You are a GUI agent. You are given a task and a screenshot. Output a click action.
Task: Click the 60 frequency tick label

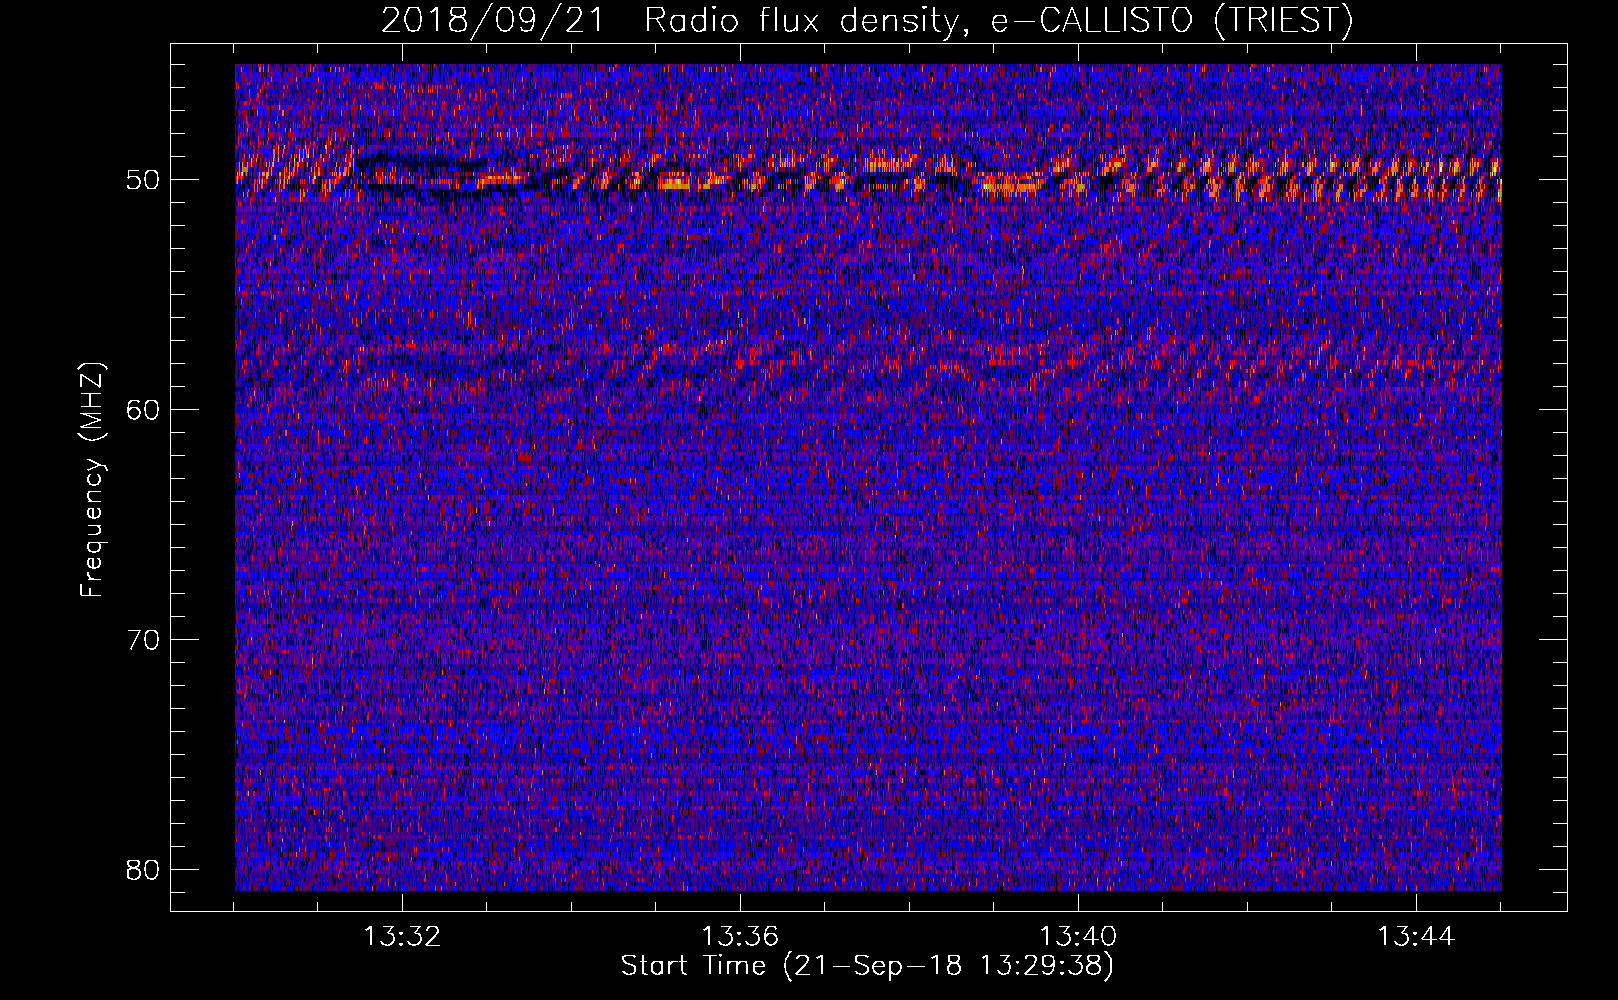click(x=143, y=409)
